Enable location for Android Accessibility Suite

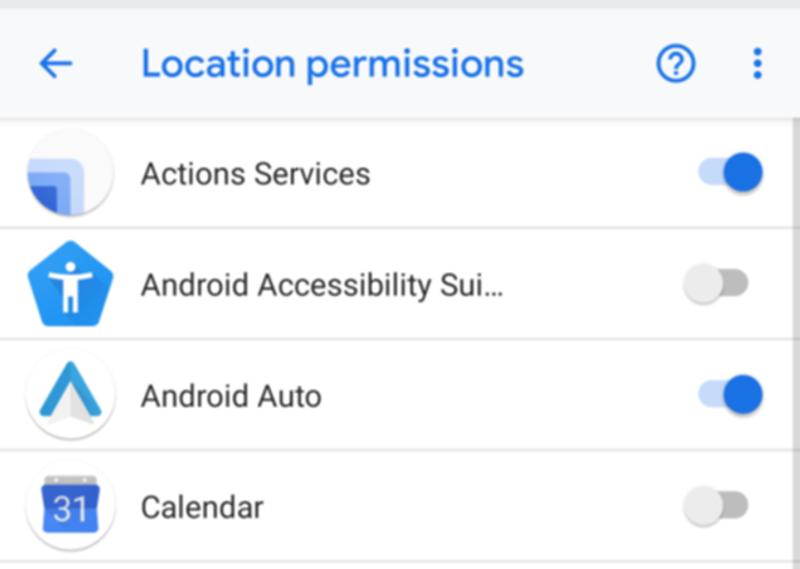[x=716, y=284]
